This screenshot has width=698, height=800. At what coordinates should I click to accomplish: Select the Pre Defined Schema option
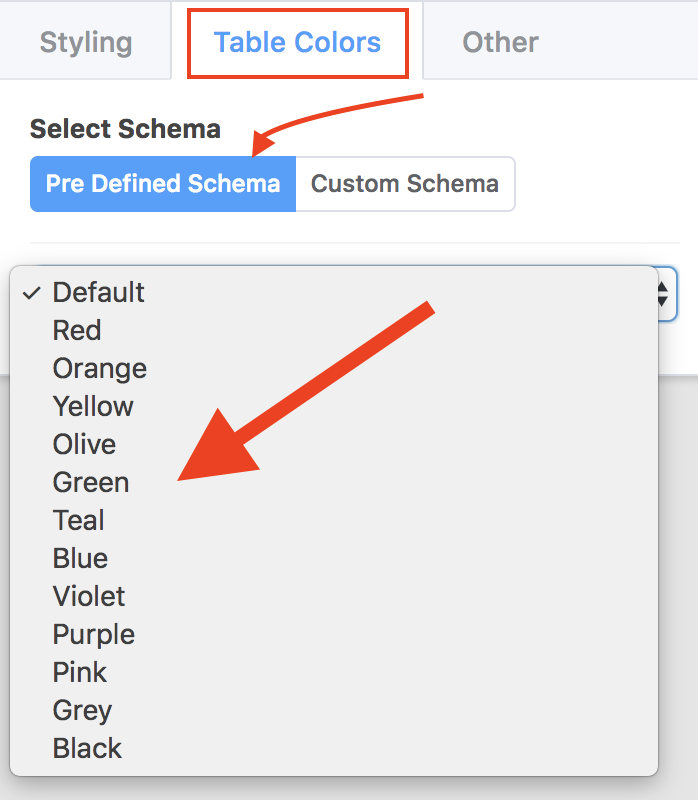pyautogui.click(x=163, y=184)
